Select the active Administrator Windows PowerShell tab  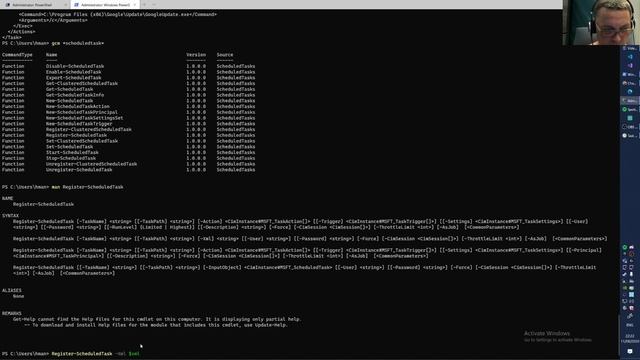[105, 5]
